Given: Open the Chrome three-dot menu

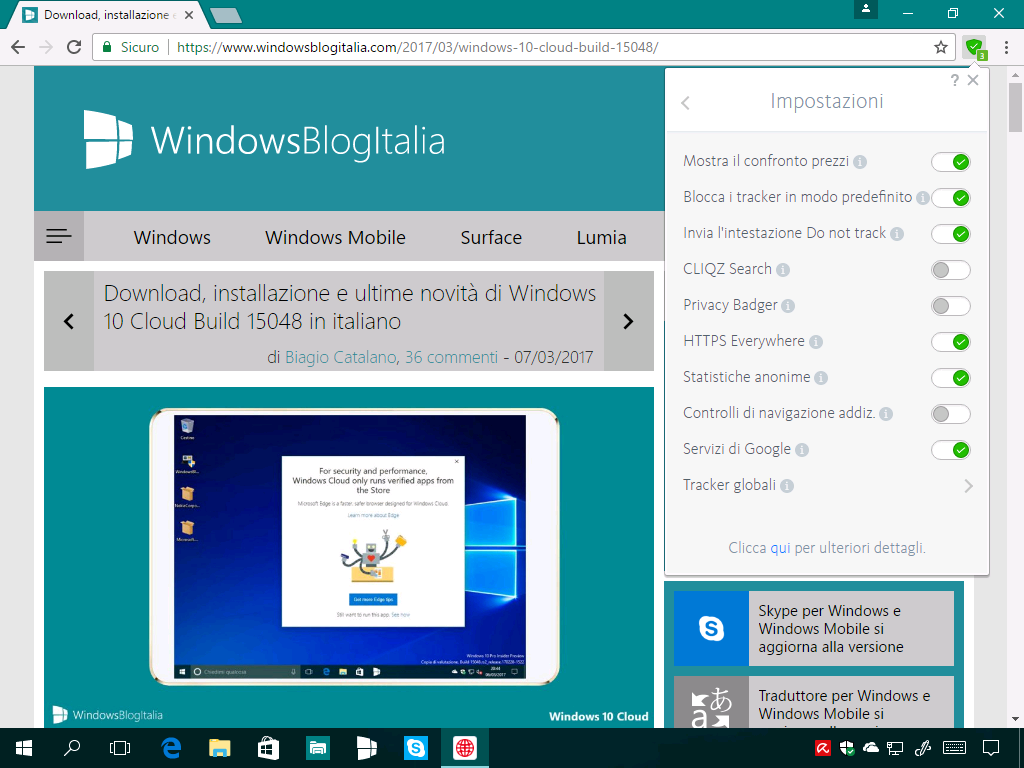Looking at the screenshot, I should click(1006, 47).
